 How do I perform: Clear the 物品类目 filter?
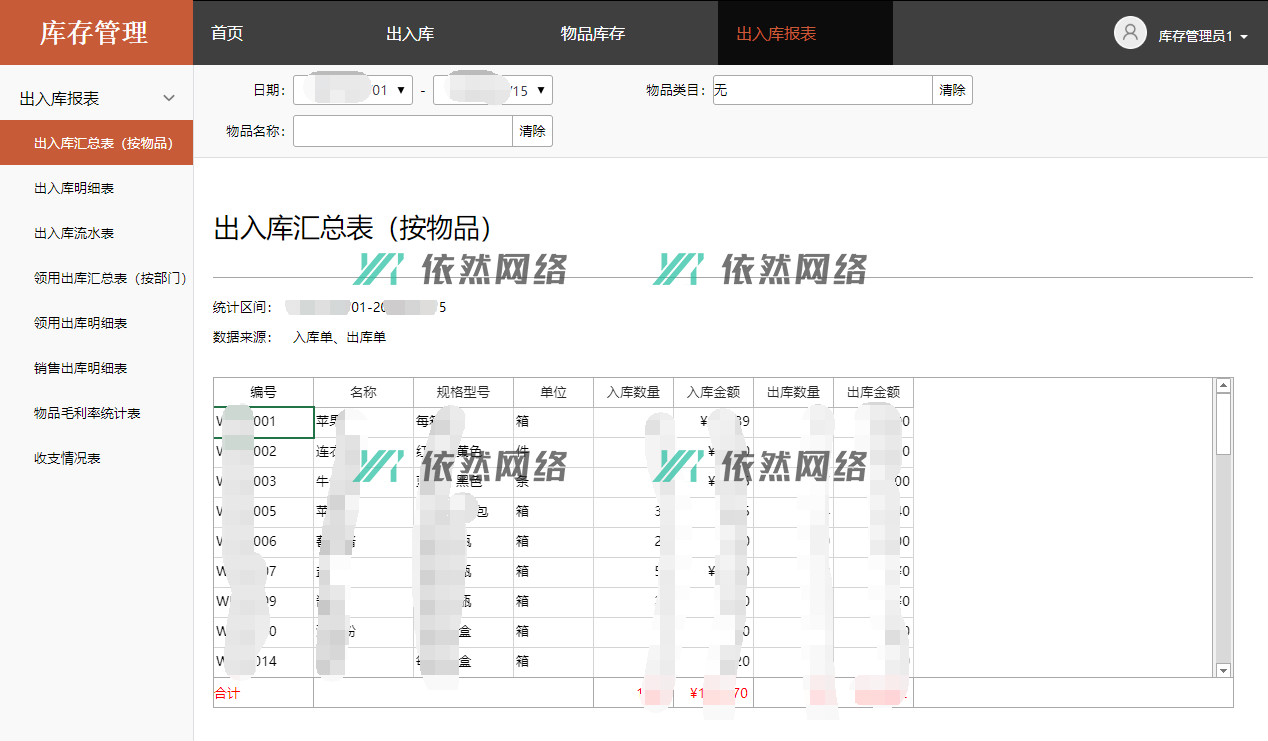pos(952,90)
